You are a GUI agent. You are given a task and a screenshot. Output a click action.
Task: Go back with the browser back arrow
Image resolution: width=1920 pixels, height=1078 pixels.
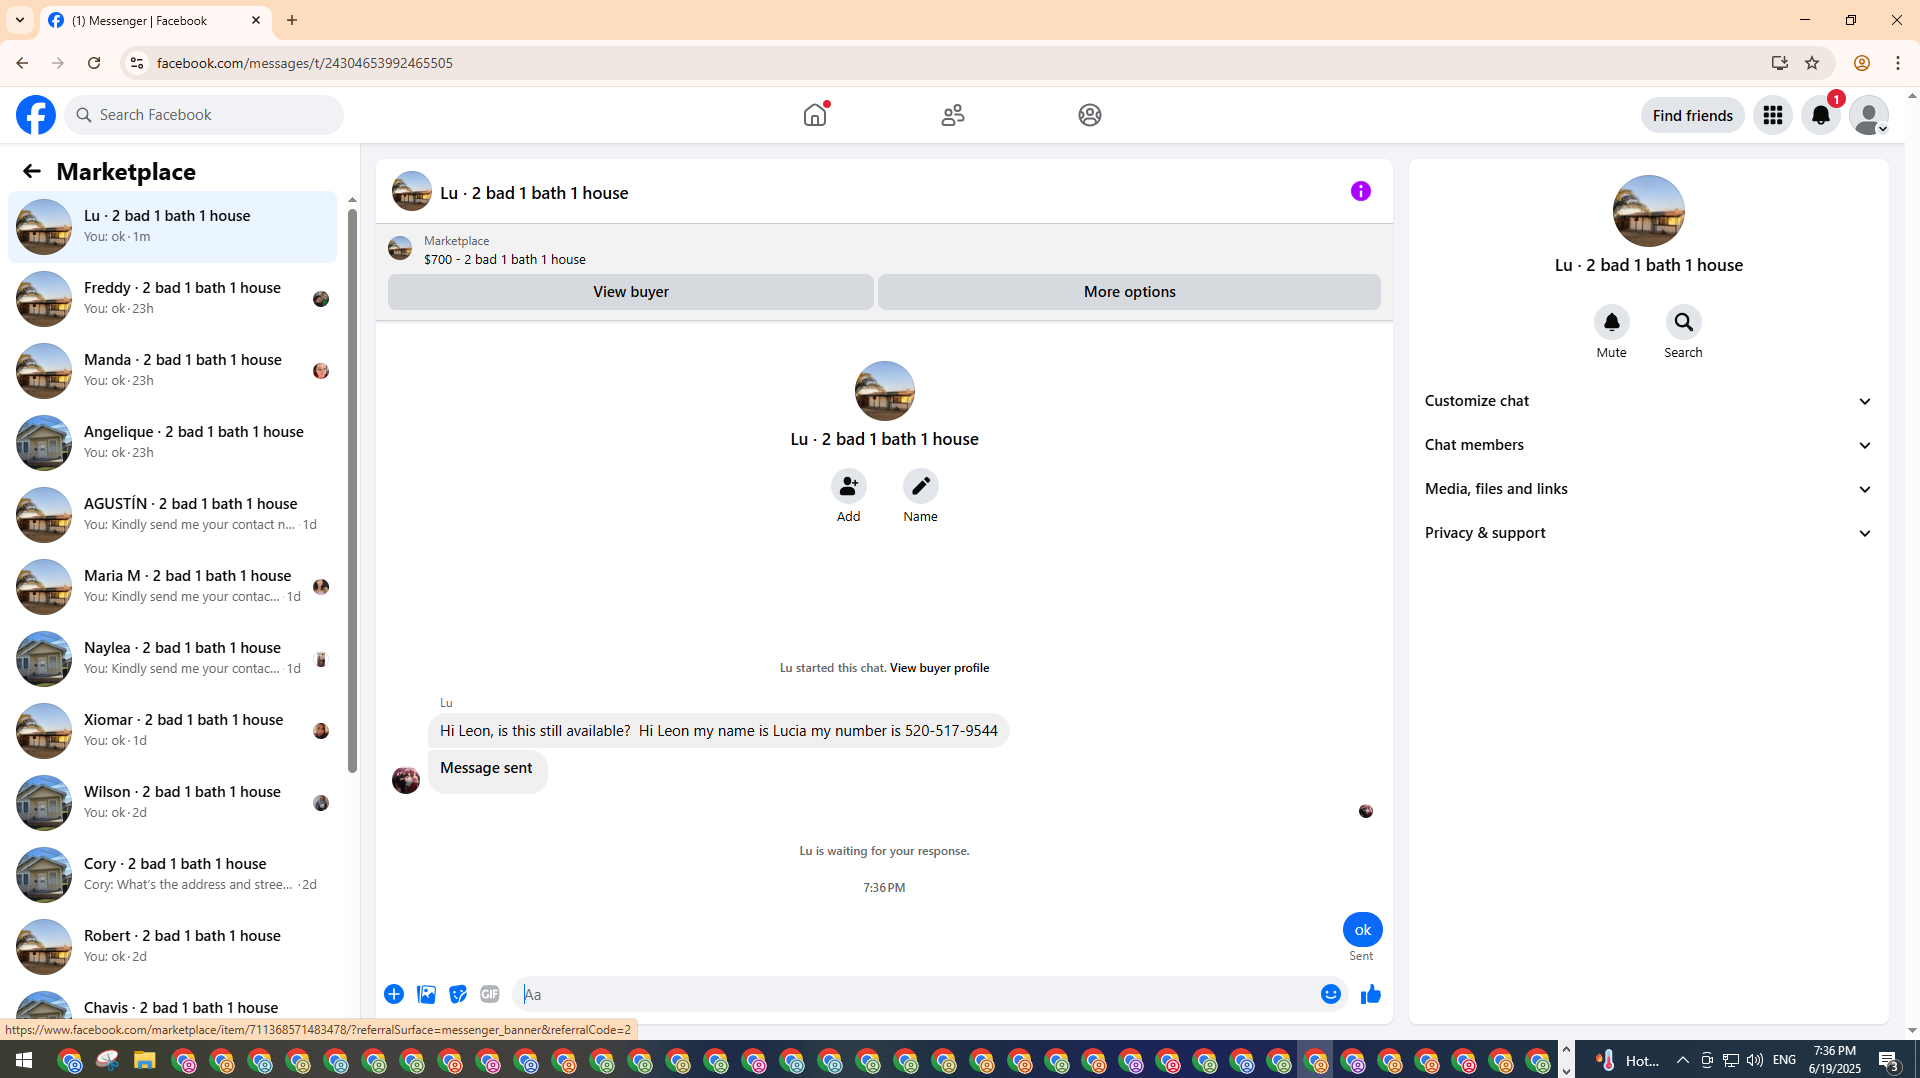22,63
